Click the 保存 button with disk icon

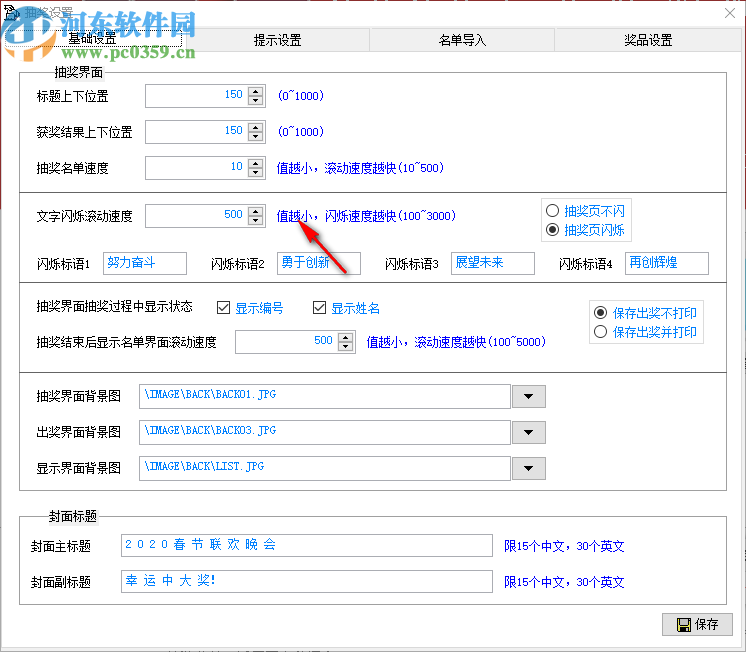[697, 624]
